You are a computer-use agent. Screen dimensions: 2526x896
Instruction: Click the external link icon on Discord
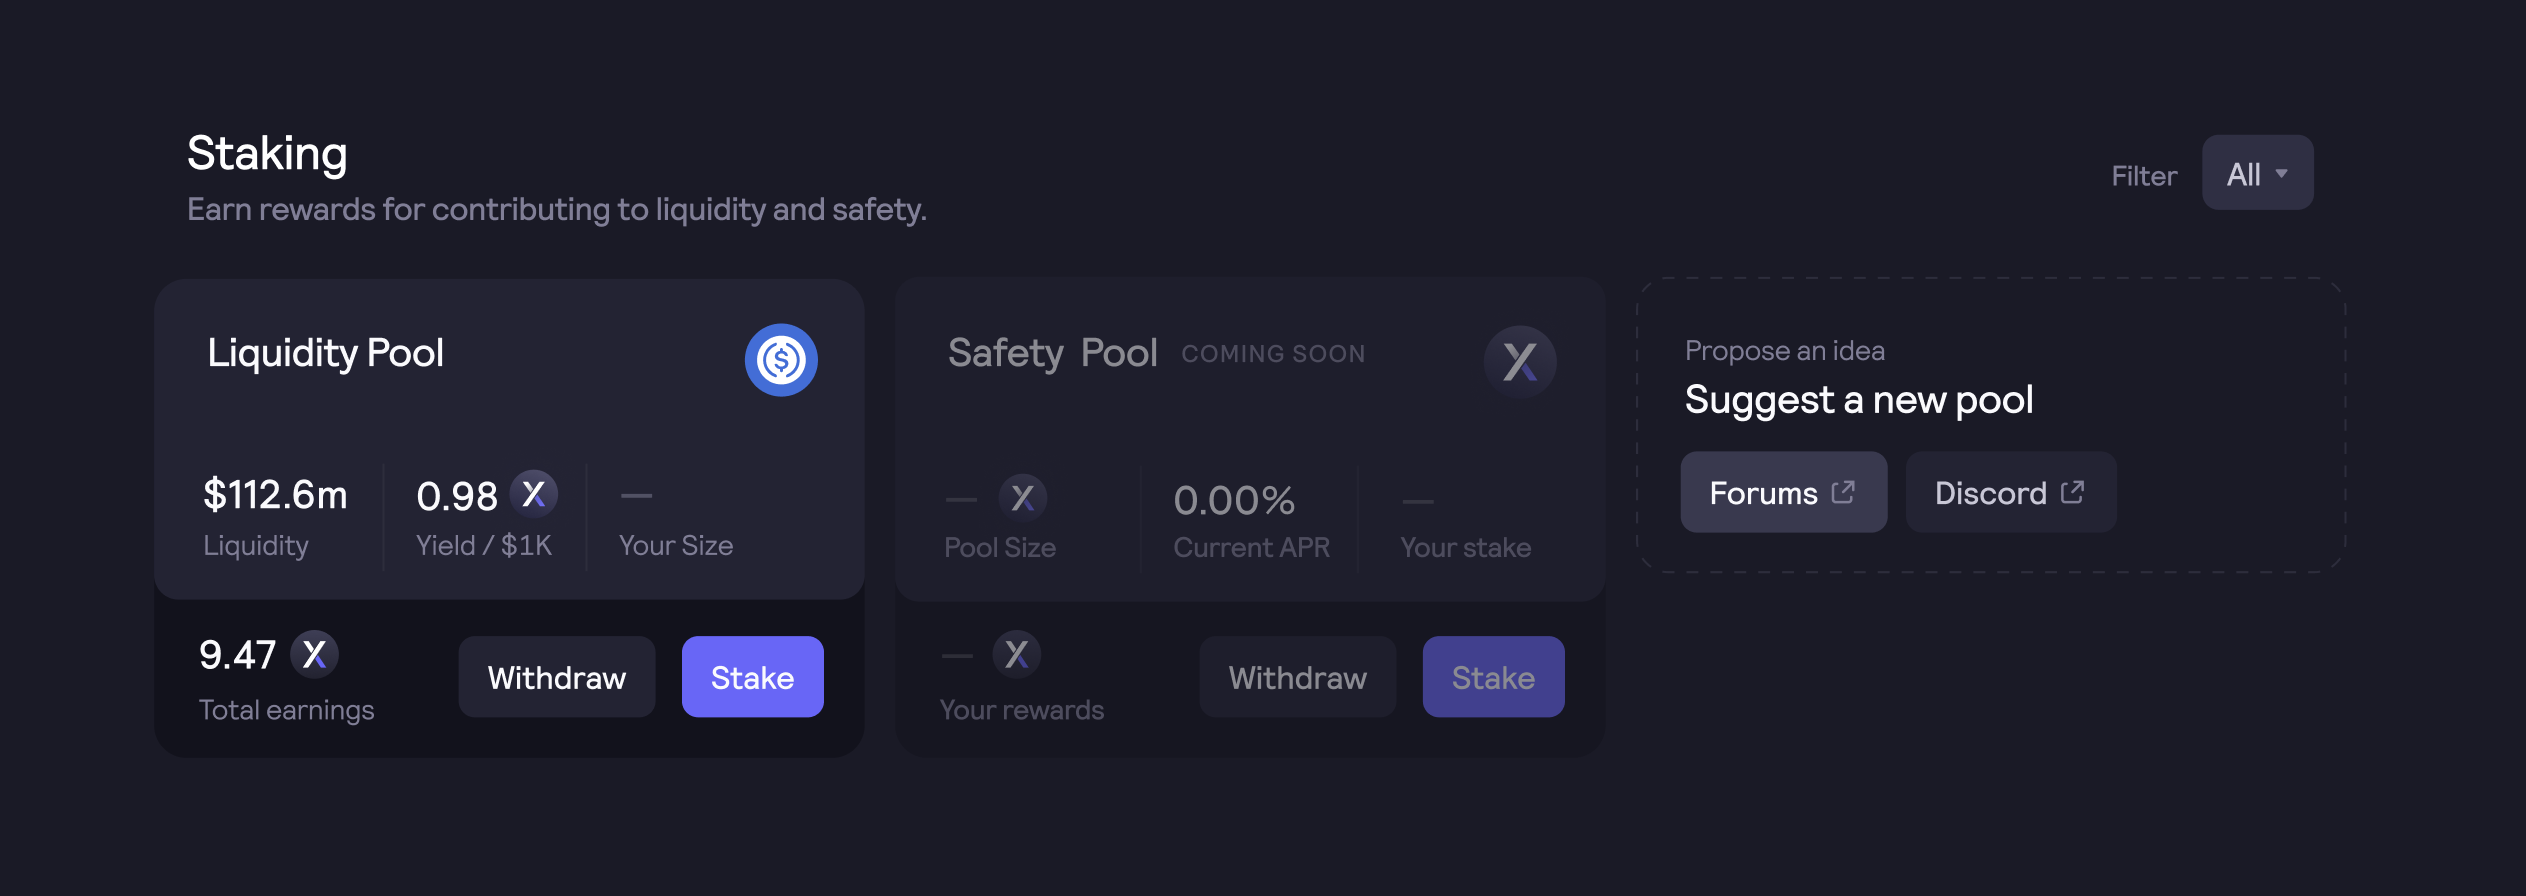coord(2073,492)
